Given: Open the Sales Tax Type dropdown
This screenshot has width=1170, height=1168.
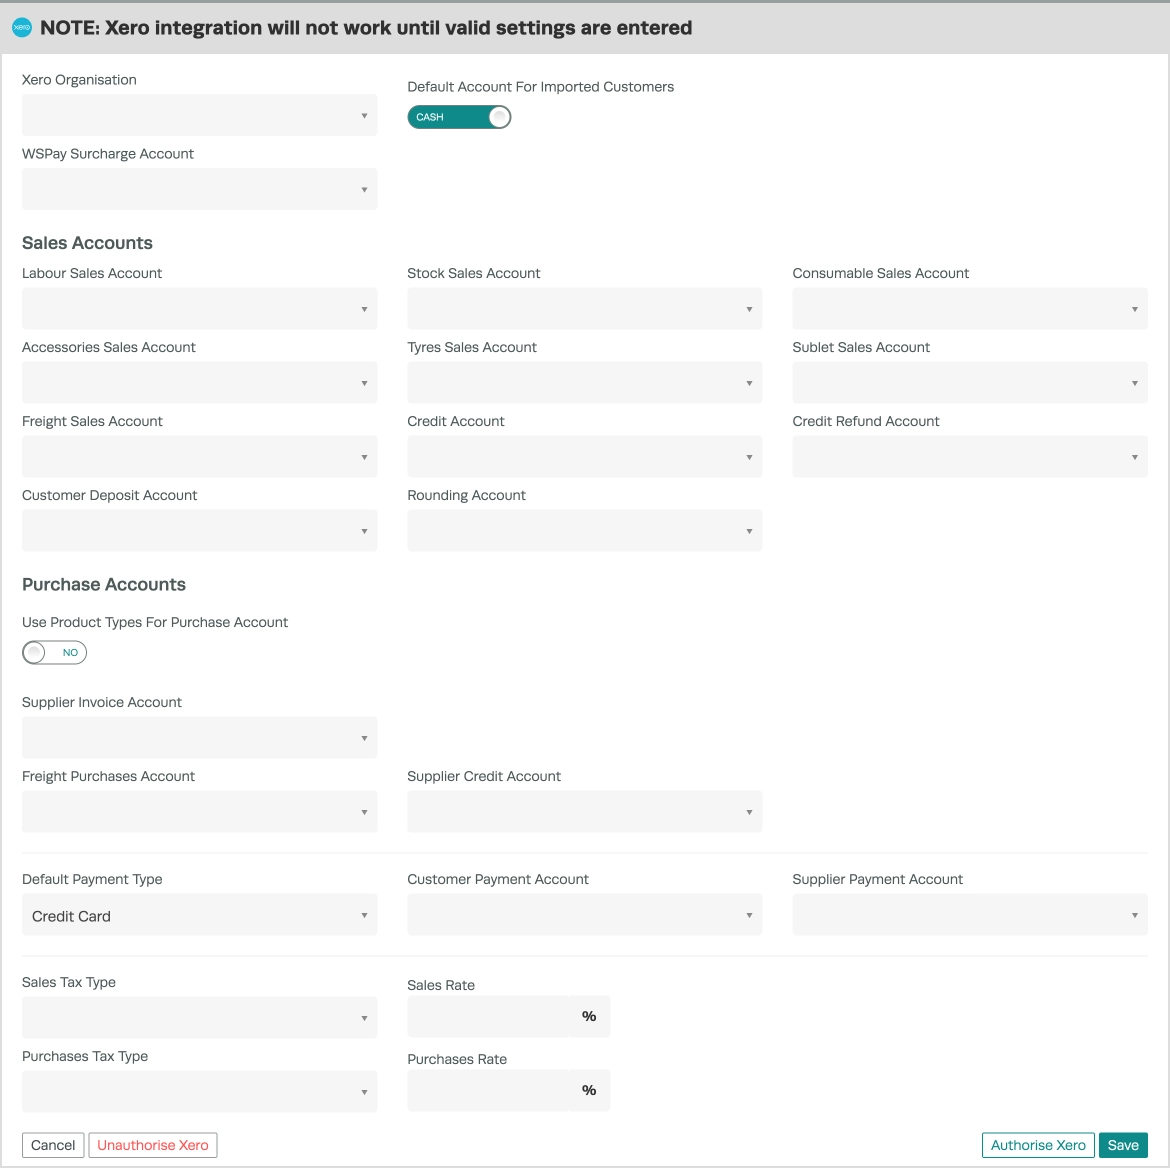Looking at the screenshot, I should 199,1017.
